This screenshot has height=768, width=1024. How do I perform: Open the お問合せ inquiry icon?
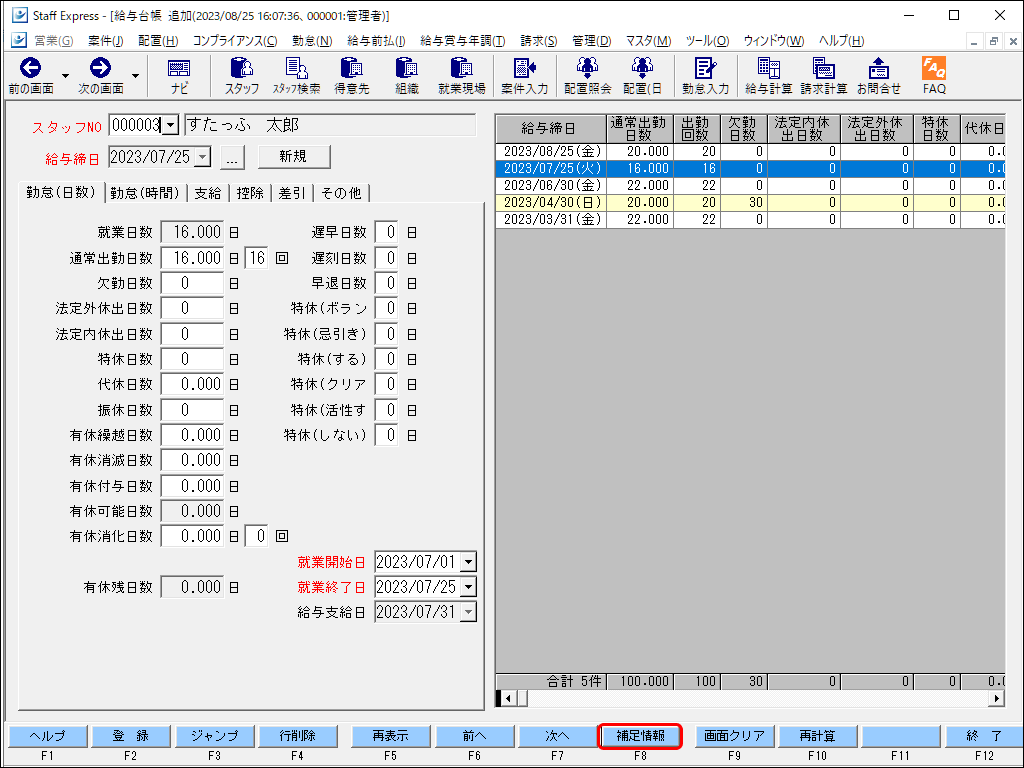point(878,68)
